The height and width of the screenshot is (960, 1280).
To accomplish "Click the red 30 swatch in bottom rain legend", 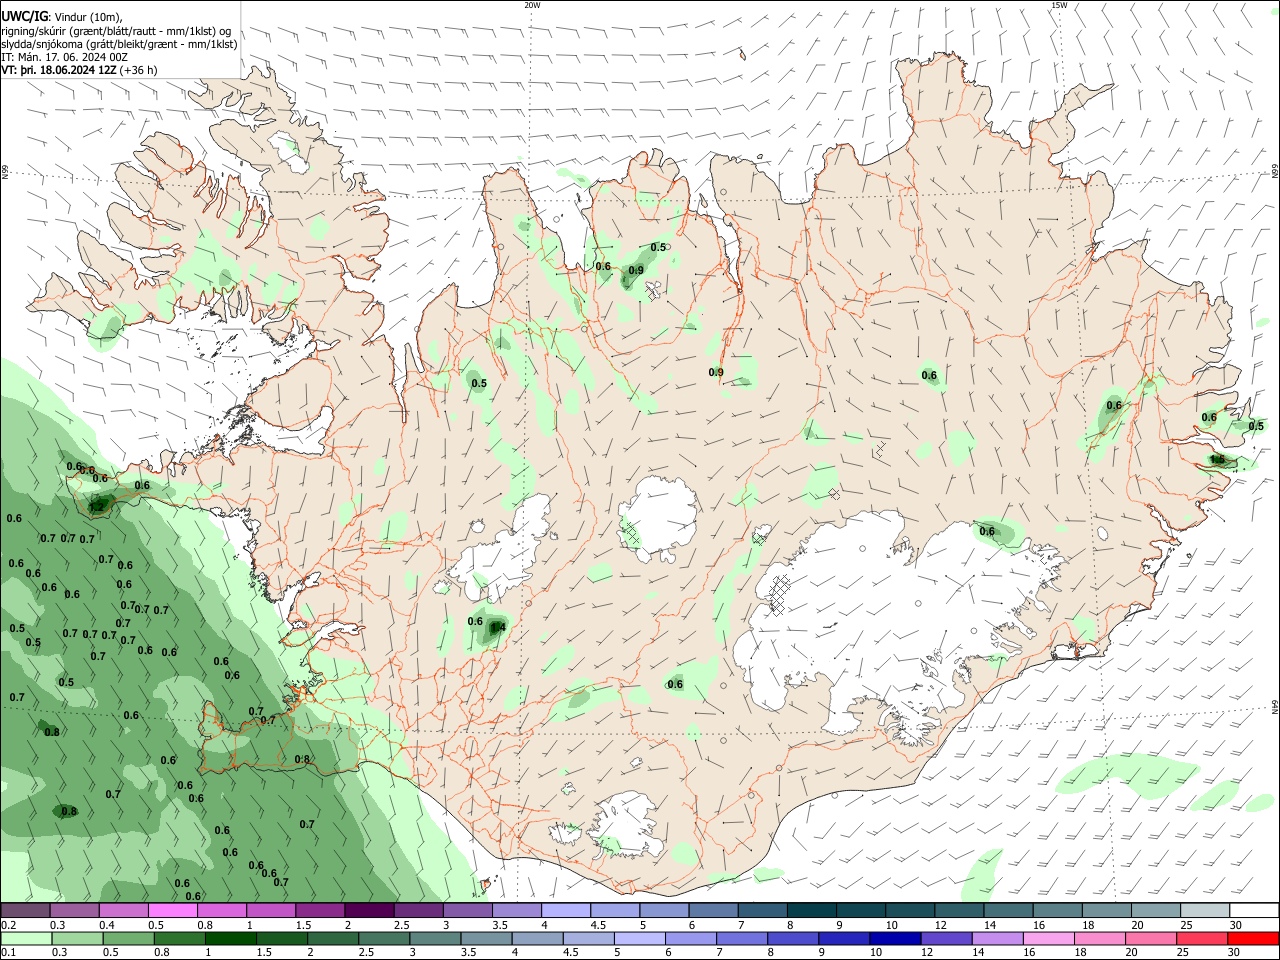I will [x=1254, y=939].
